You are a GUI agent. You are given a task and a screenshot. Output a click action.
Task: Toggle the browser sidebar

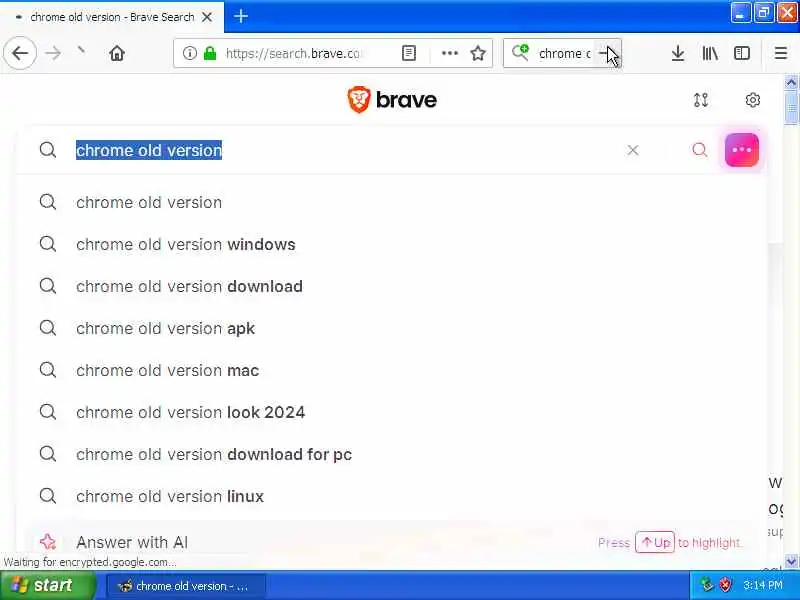click(741, 53)
